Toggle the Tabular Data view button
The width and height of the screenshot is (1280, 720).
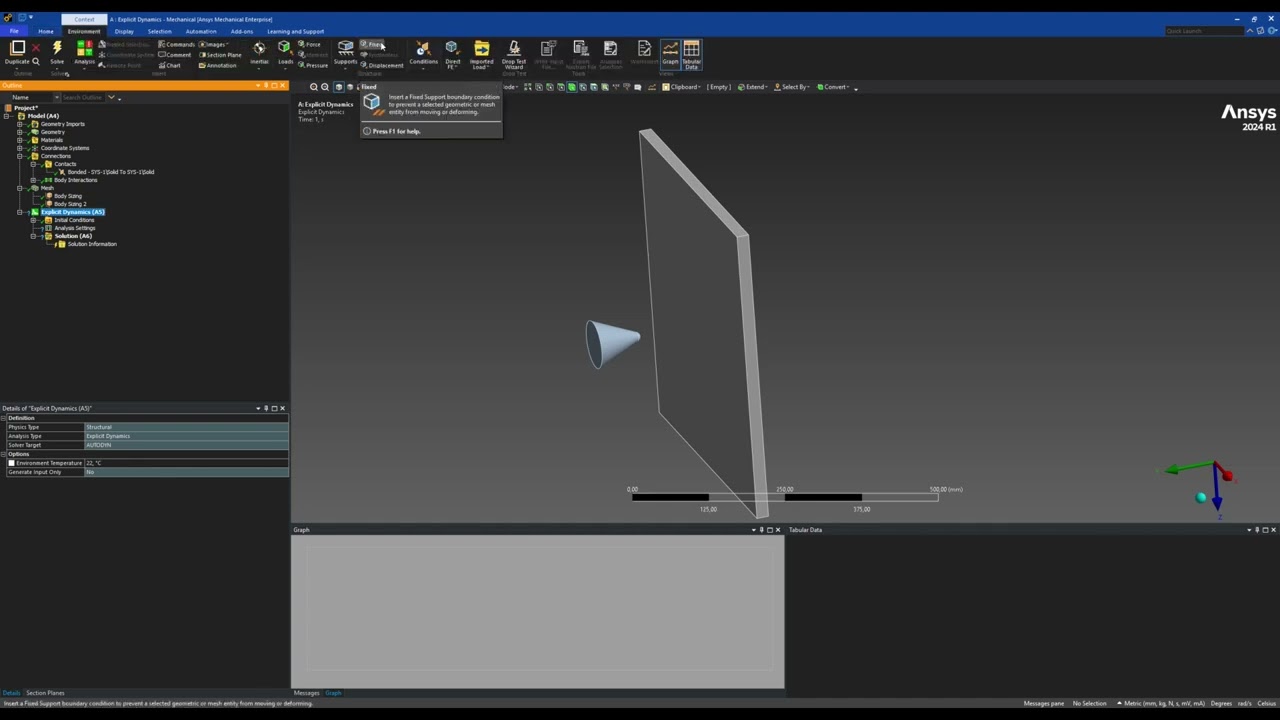point(691,54)
